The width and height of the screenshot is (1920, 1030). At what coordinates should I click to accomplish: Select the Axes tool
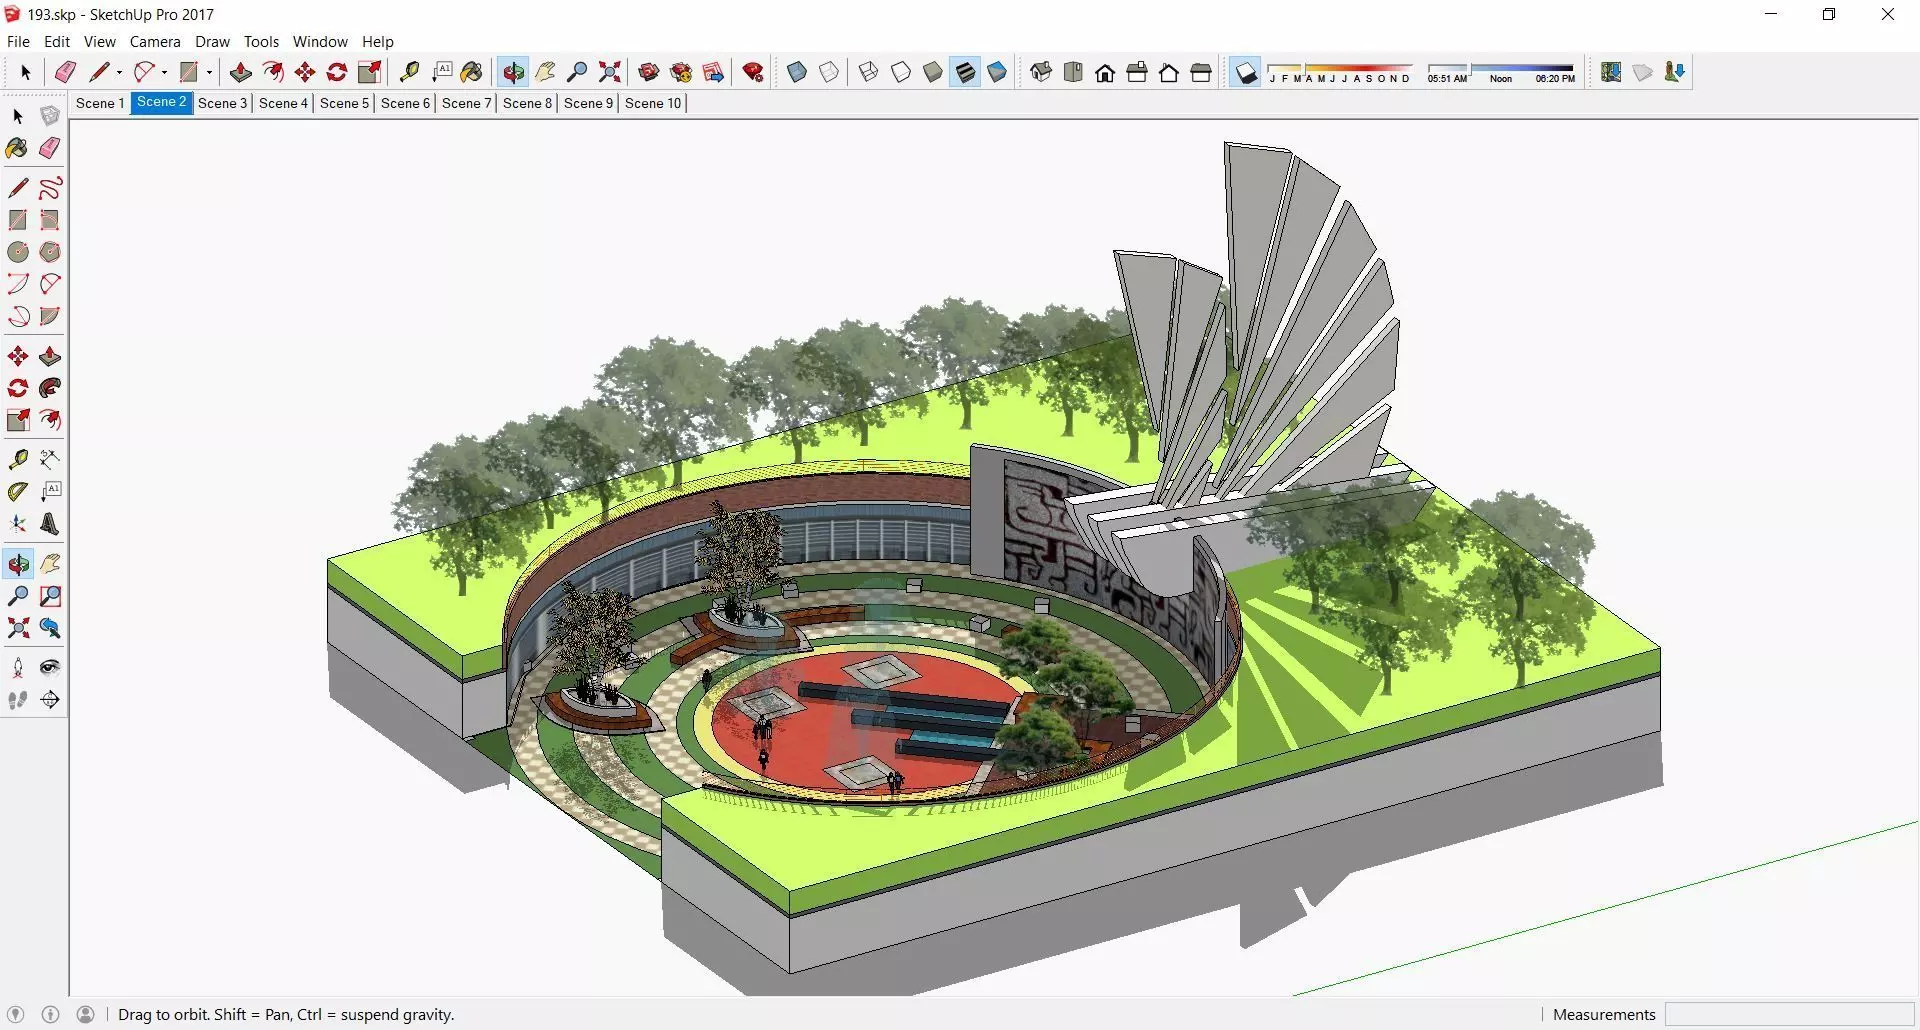[x=18, y=524]
